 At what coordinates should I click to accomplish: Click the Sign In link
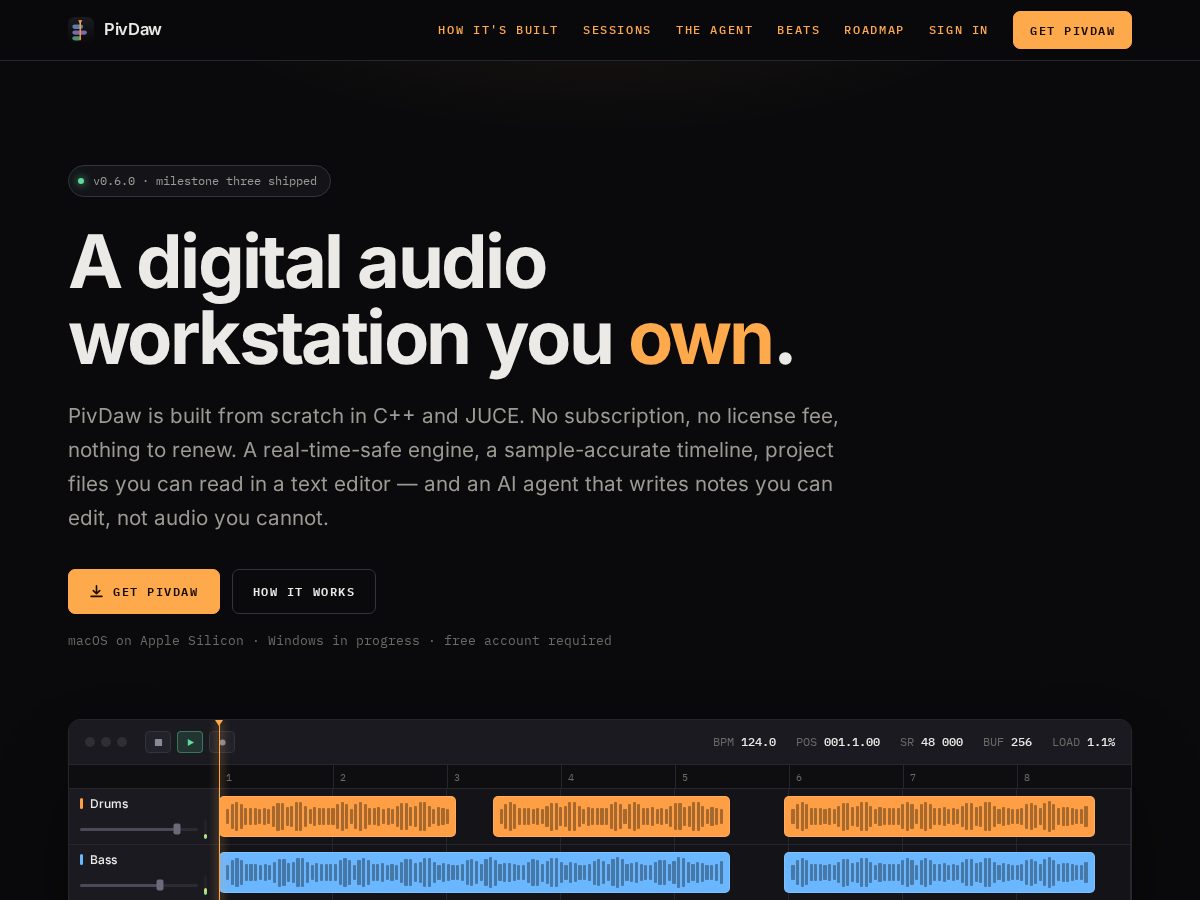(958, 30)
